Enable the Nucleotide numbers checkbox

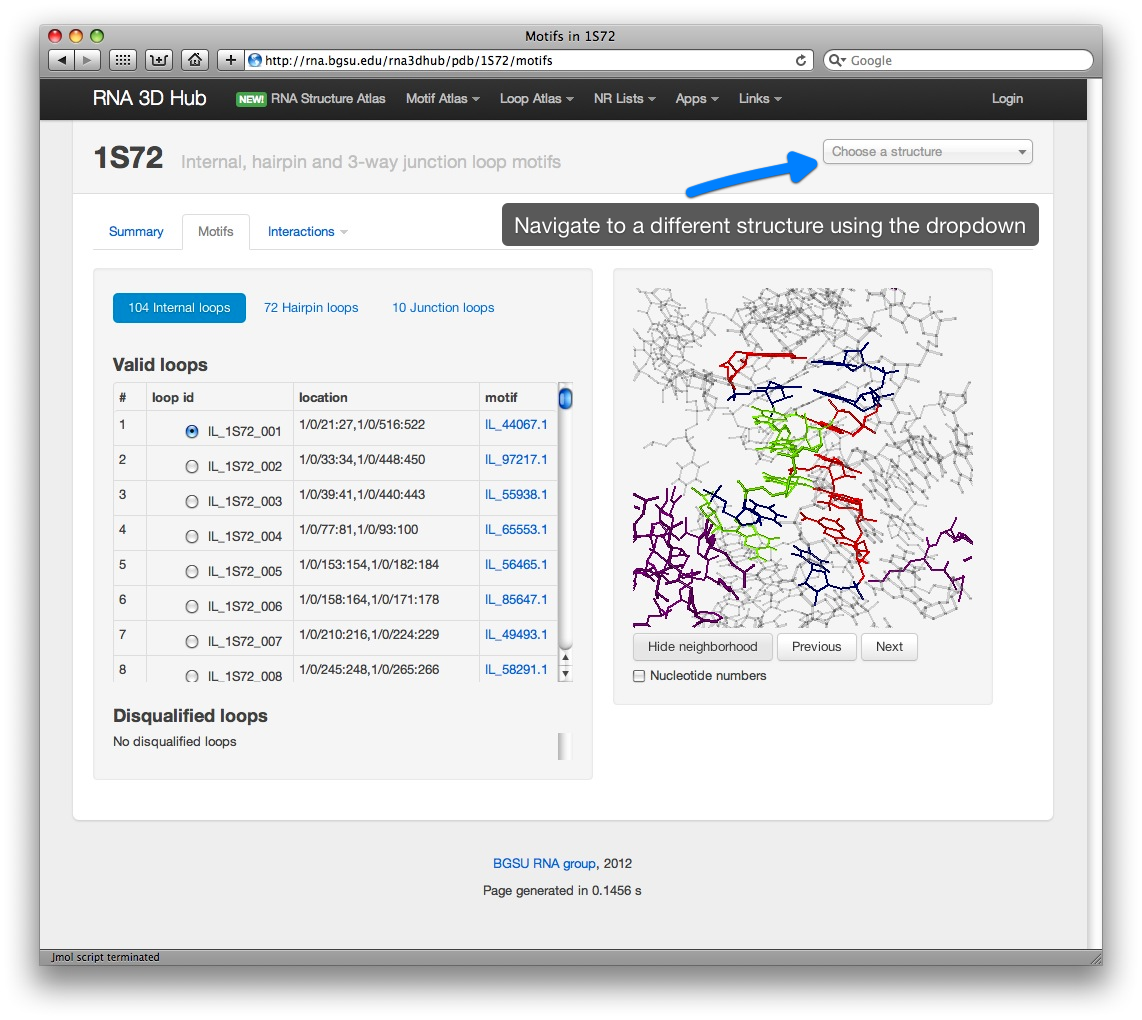click(x=639, y=676)
